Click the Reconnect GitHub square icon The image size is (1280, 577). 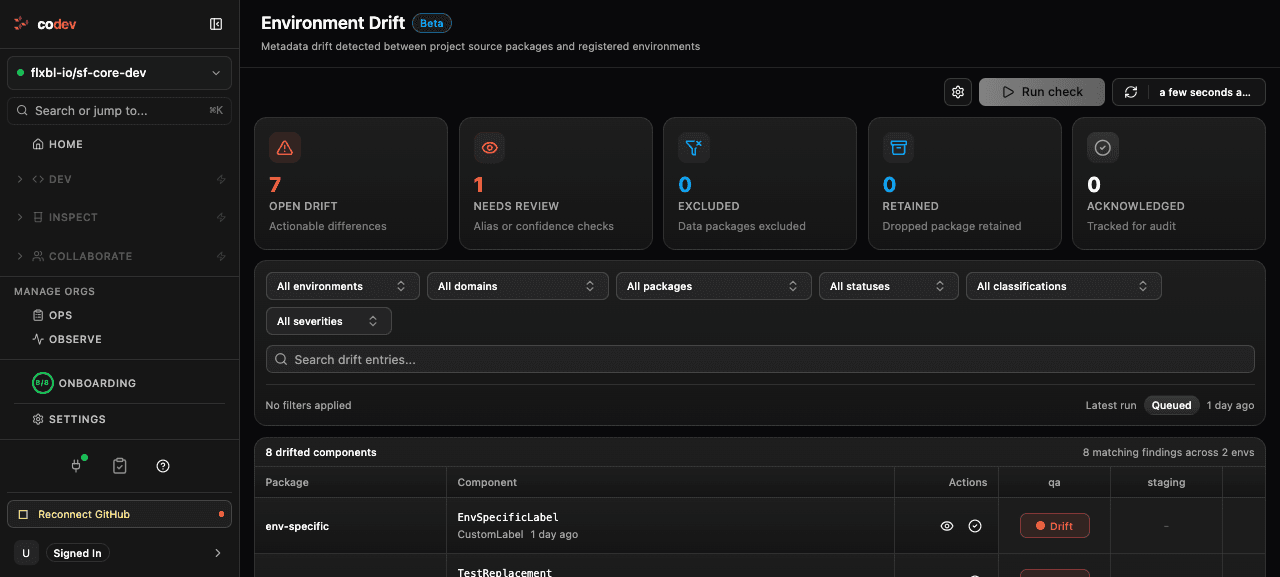[x=24, y=514]
